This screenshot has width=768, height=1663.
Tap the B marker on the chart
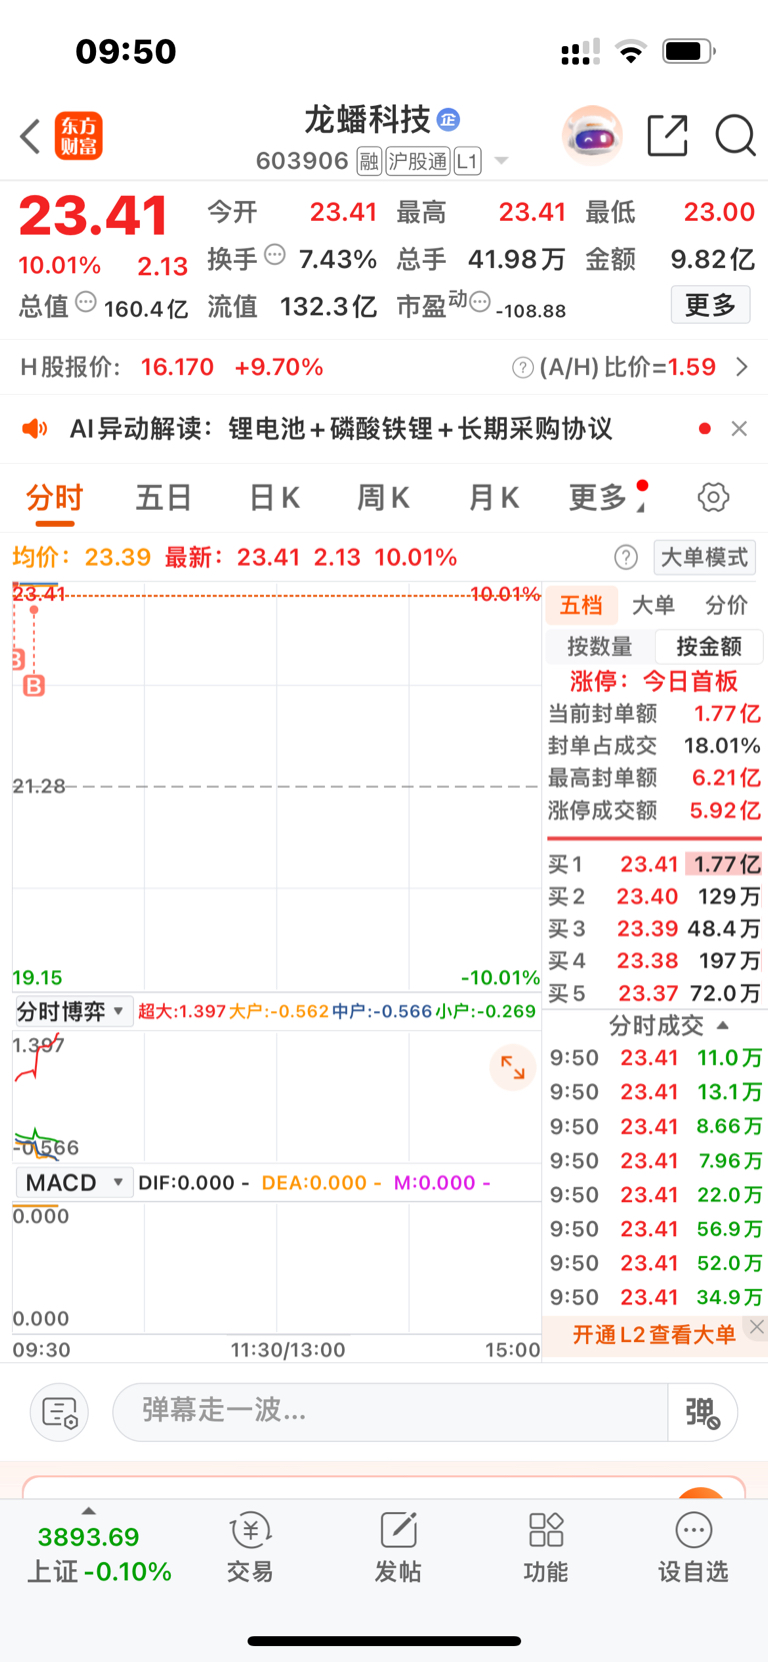[x=34, y=686]
